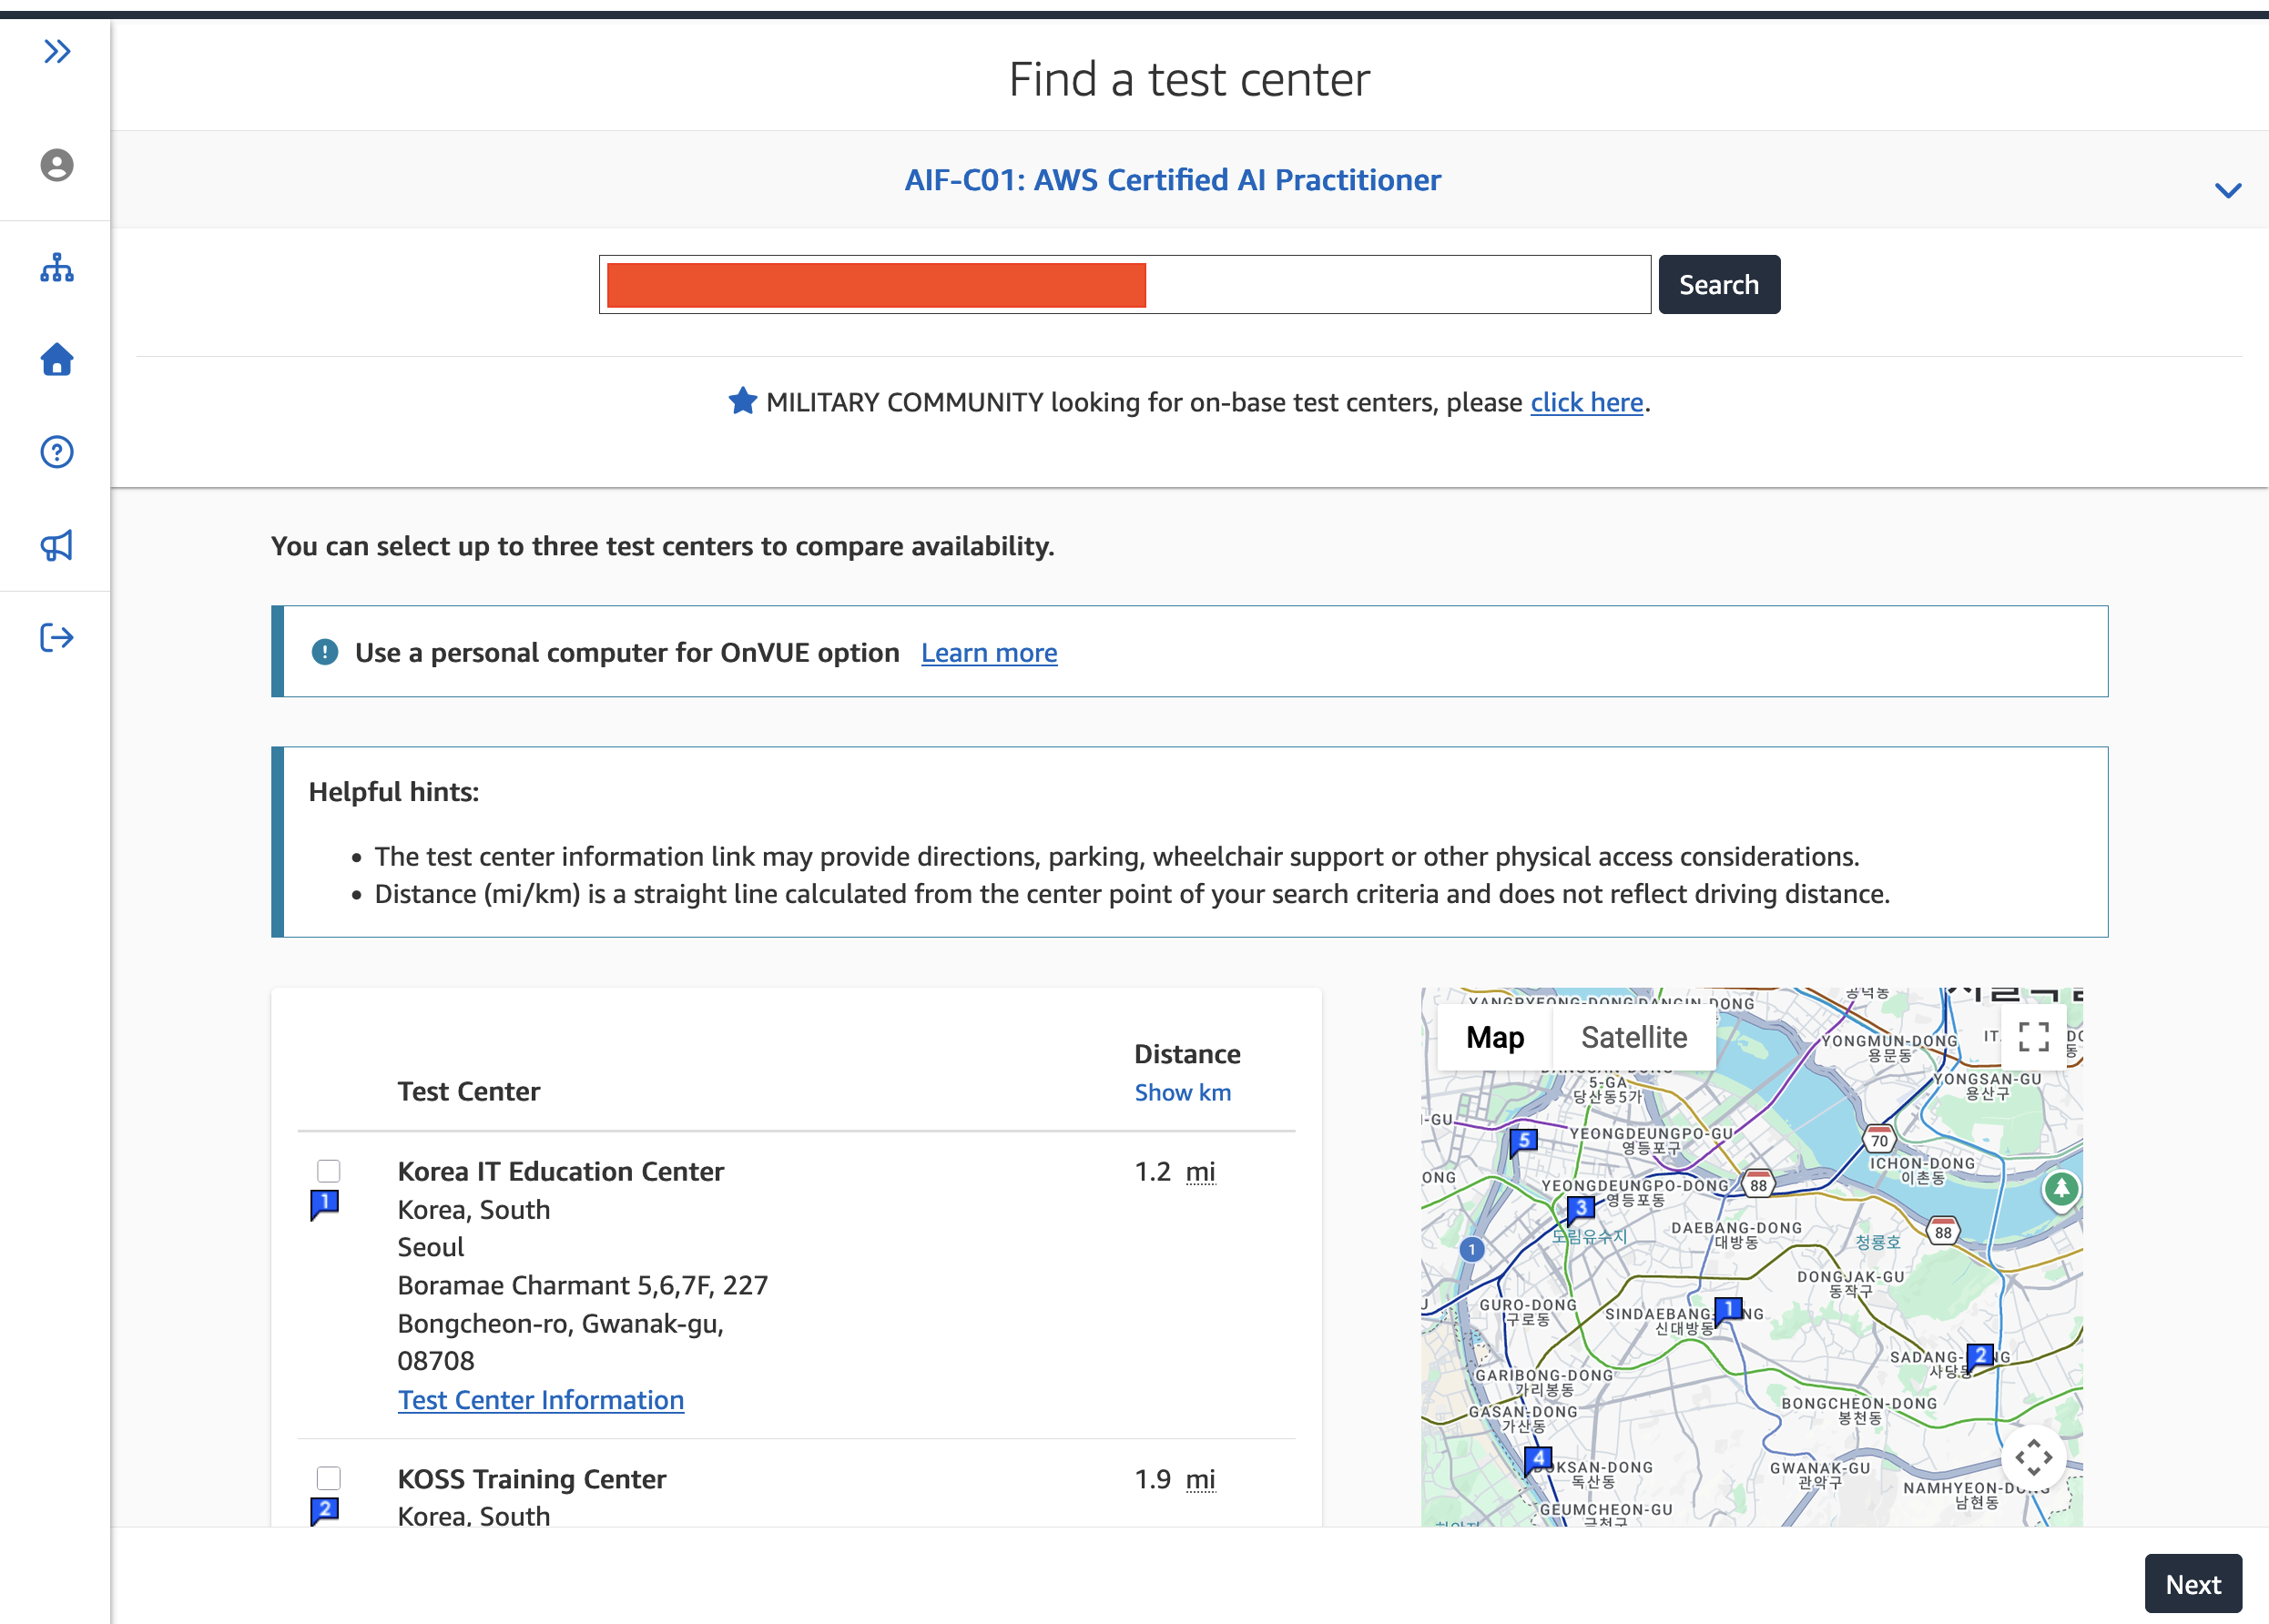The height and width of the screenshot is (1624, 2269).
Task: Check the Korea IT Education Center checkbox
Action: (328, 1171)
